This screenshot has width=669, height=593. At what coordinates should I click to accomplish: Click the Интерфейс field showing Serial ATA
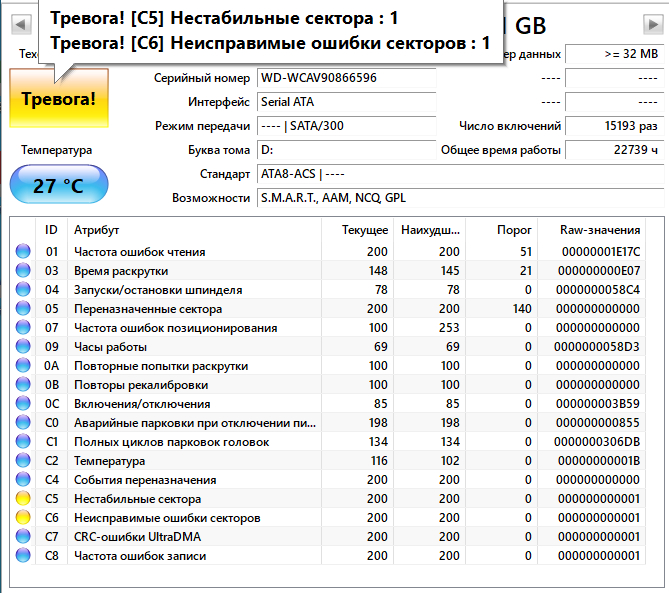point(345,102)
